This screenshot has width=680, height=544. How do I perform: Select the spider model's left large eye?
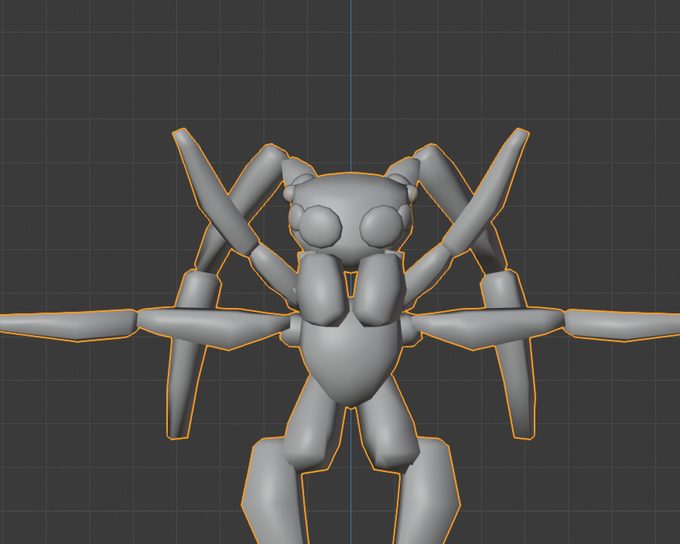coord(320,226)
